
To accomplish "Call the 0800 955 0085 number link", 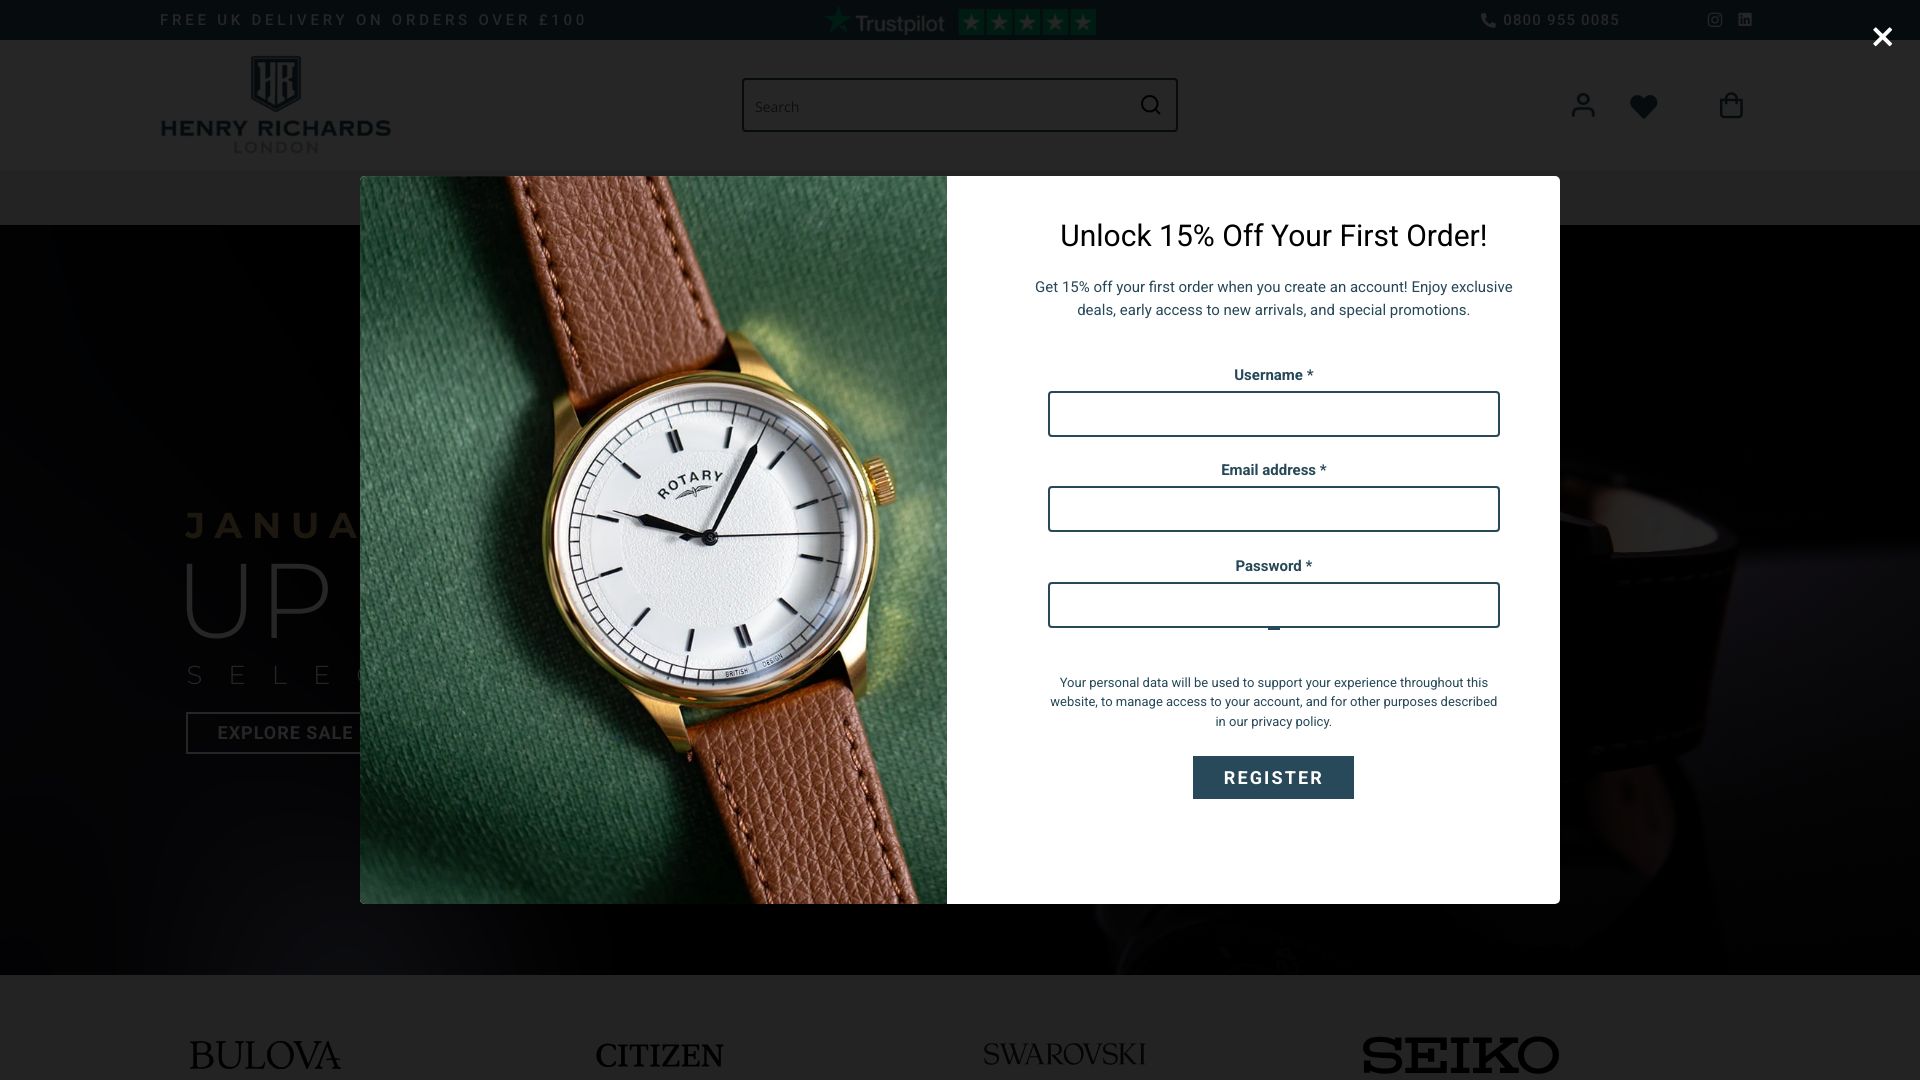I will tap(1550, 20).
